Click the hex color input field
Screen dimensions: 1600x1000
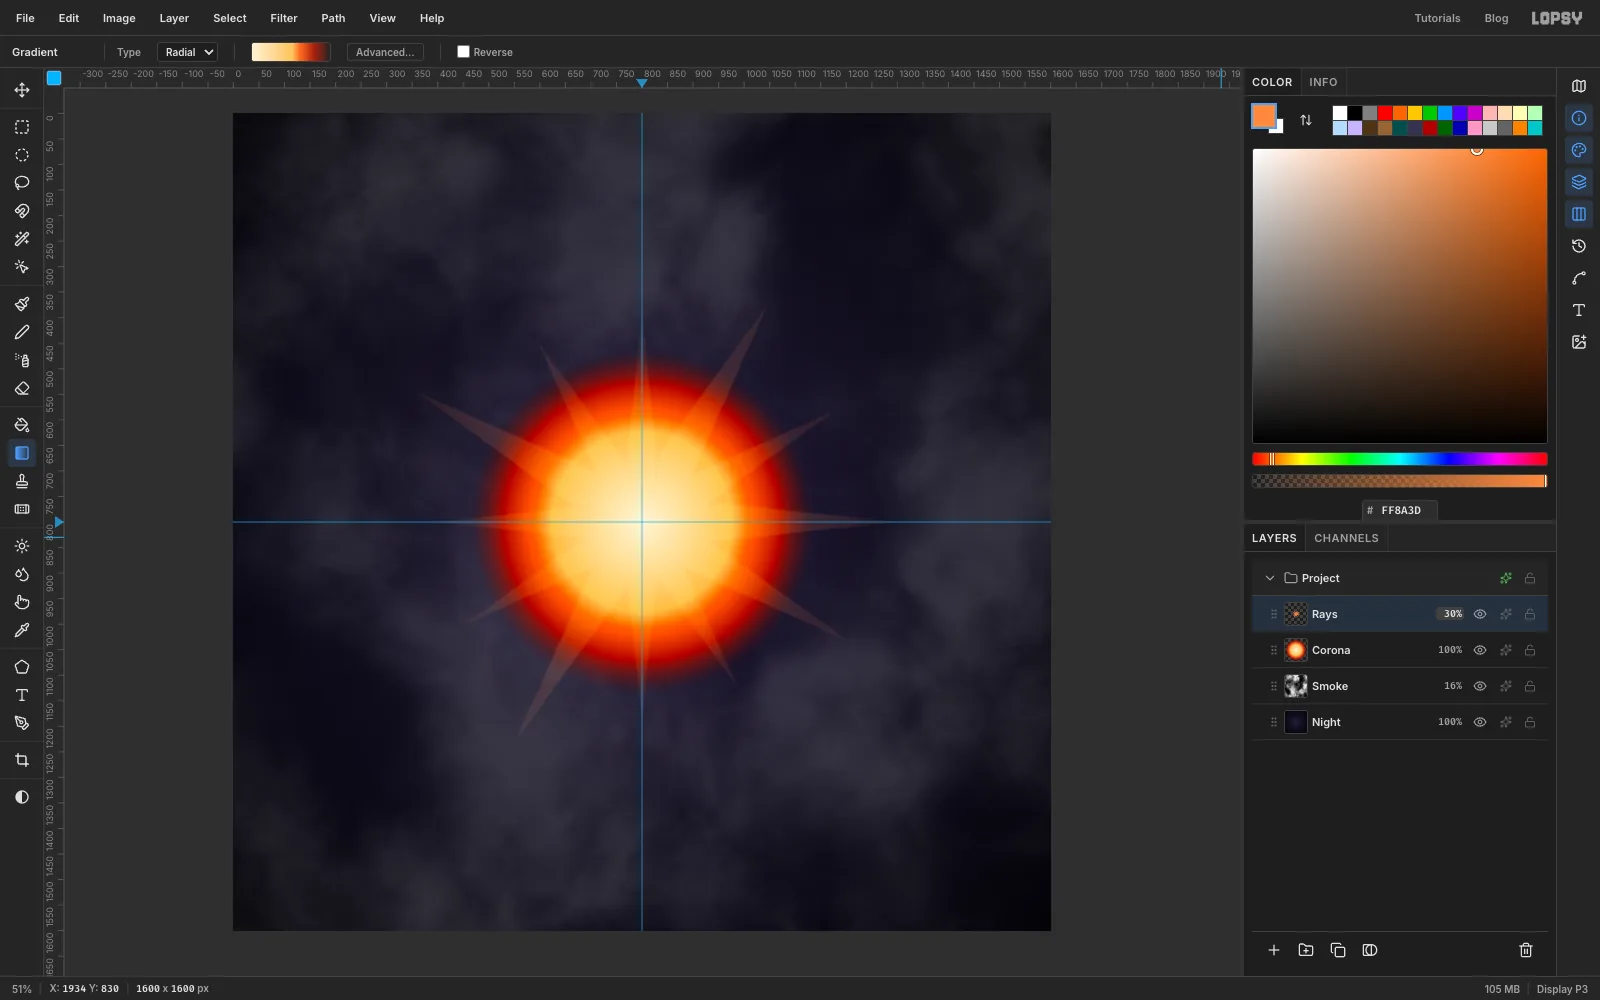tap(1400, 510)
